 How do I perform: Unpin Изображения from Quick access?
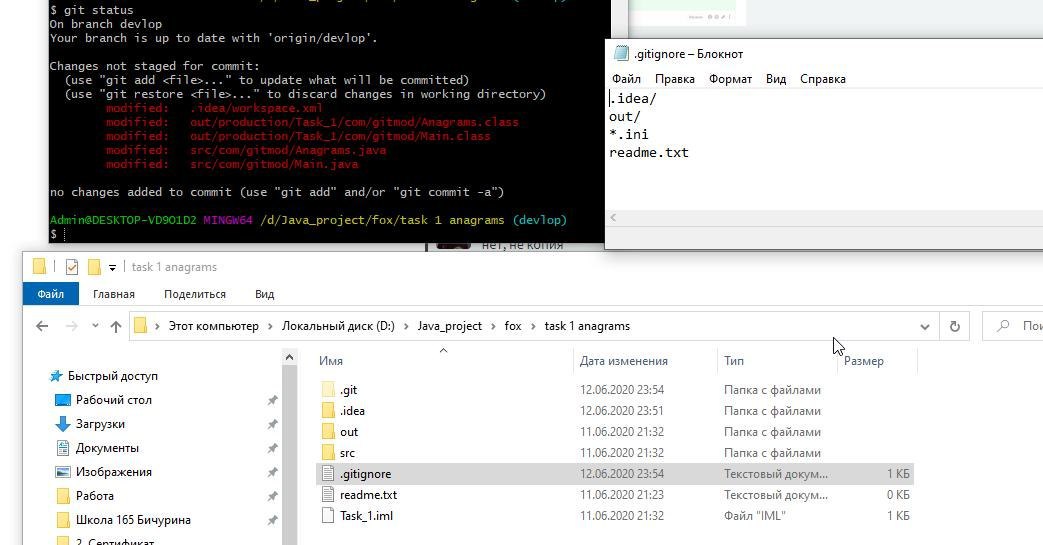click(272, 472)
